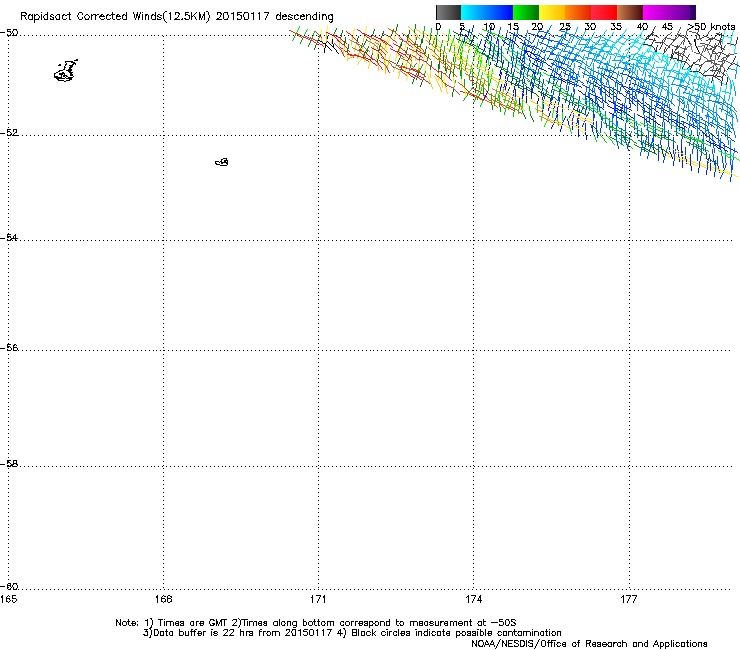The height and width of the screenshot is (650, 740).
Task: Select the yellow 20-25 knots color swatch
Action: [552, 12]
